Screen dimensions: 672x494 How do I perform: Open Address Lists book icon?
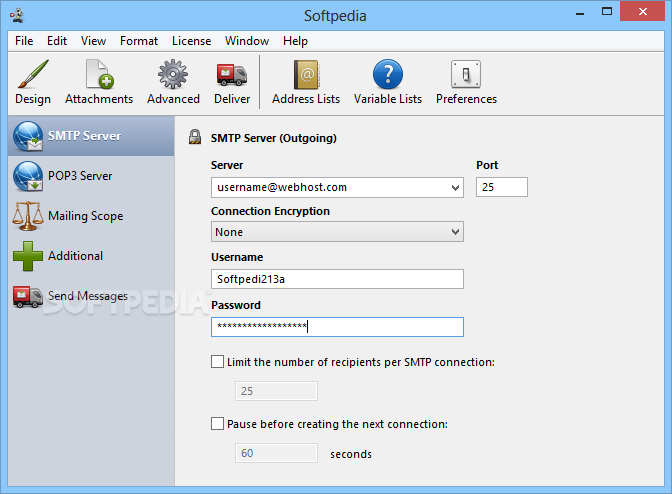pyautogui.click(x=306, y=82)
